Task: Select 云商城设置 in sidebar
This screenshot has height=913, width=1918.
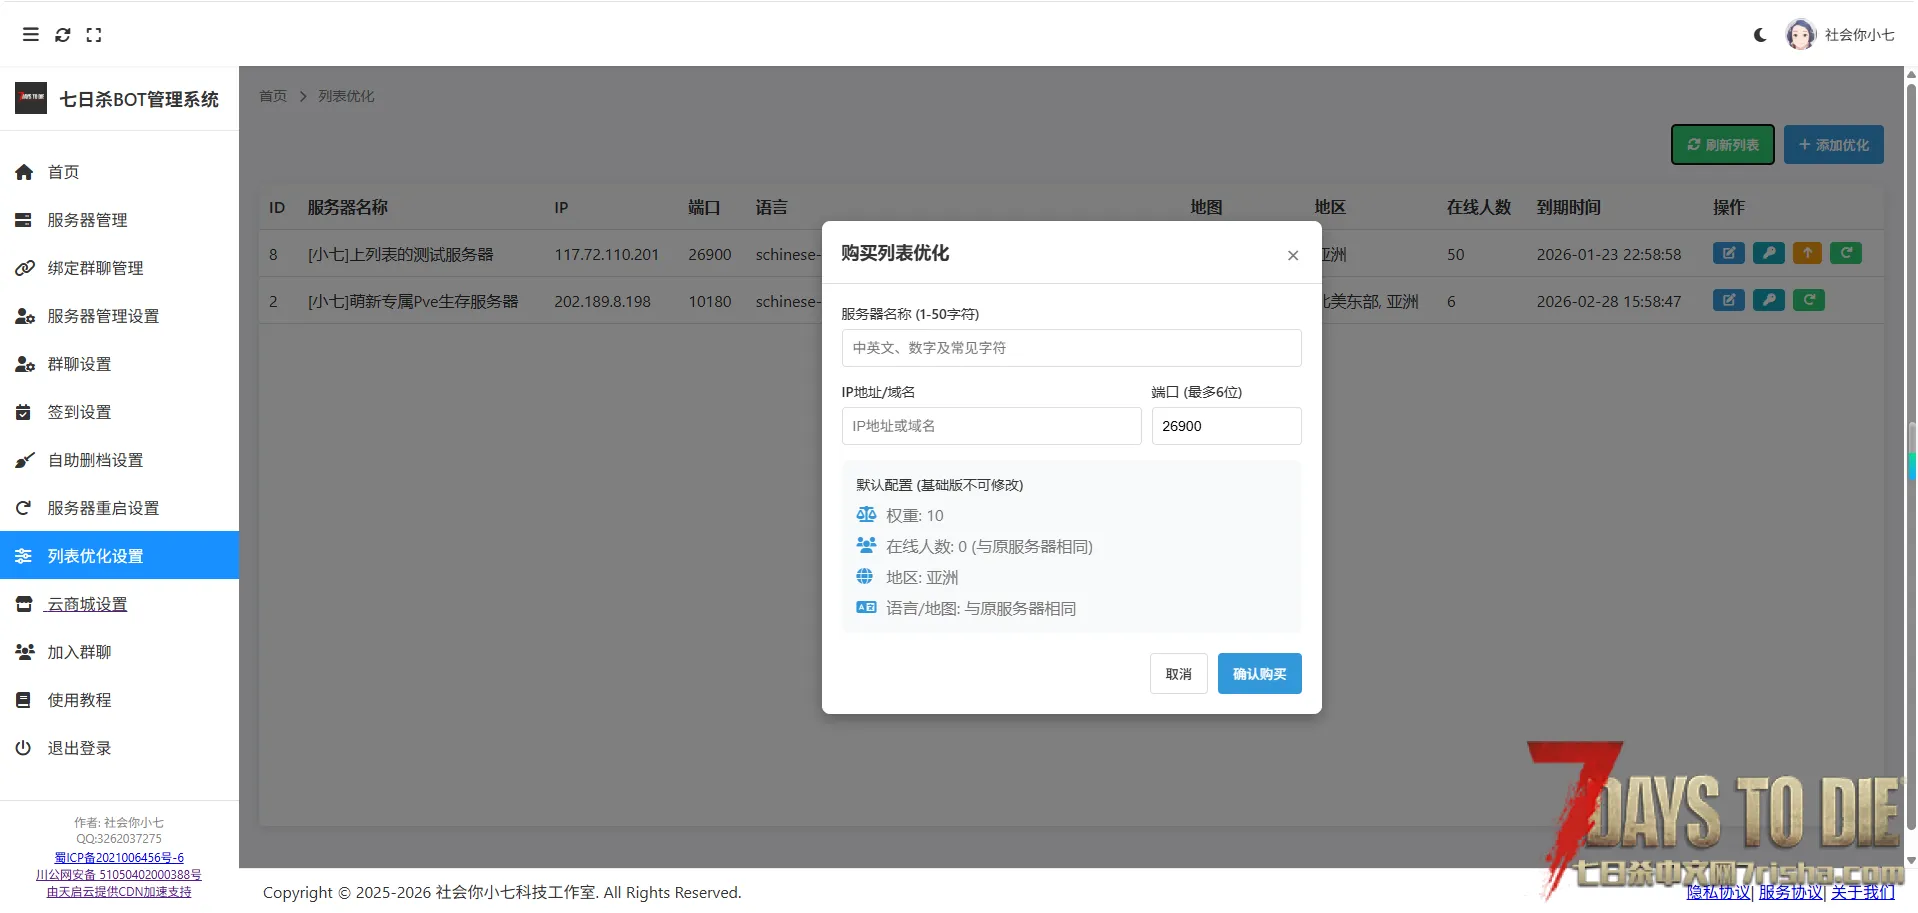Action: [88, 604]
